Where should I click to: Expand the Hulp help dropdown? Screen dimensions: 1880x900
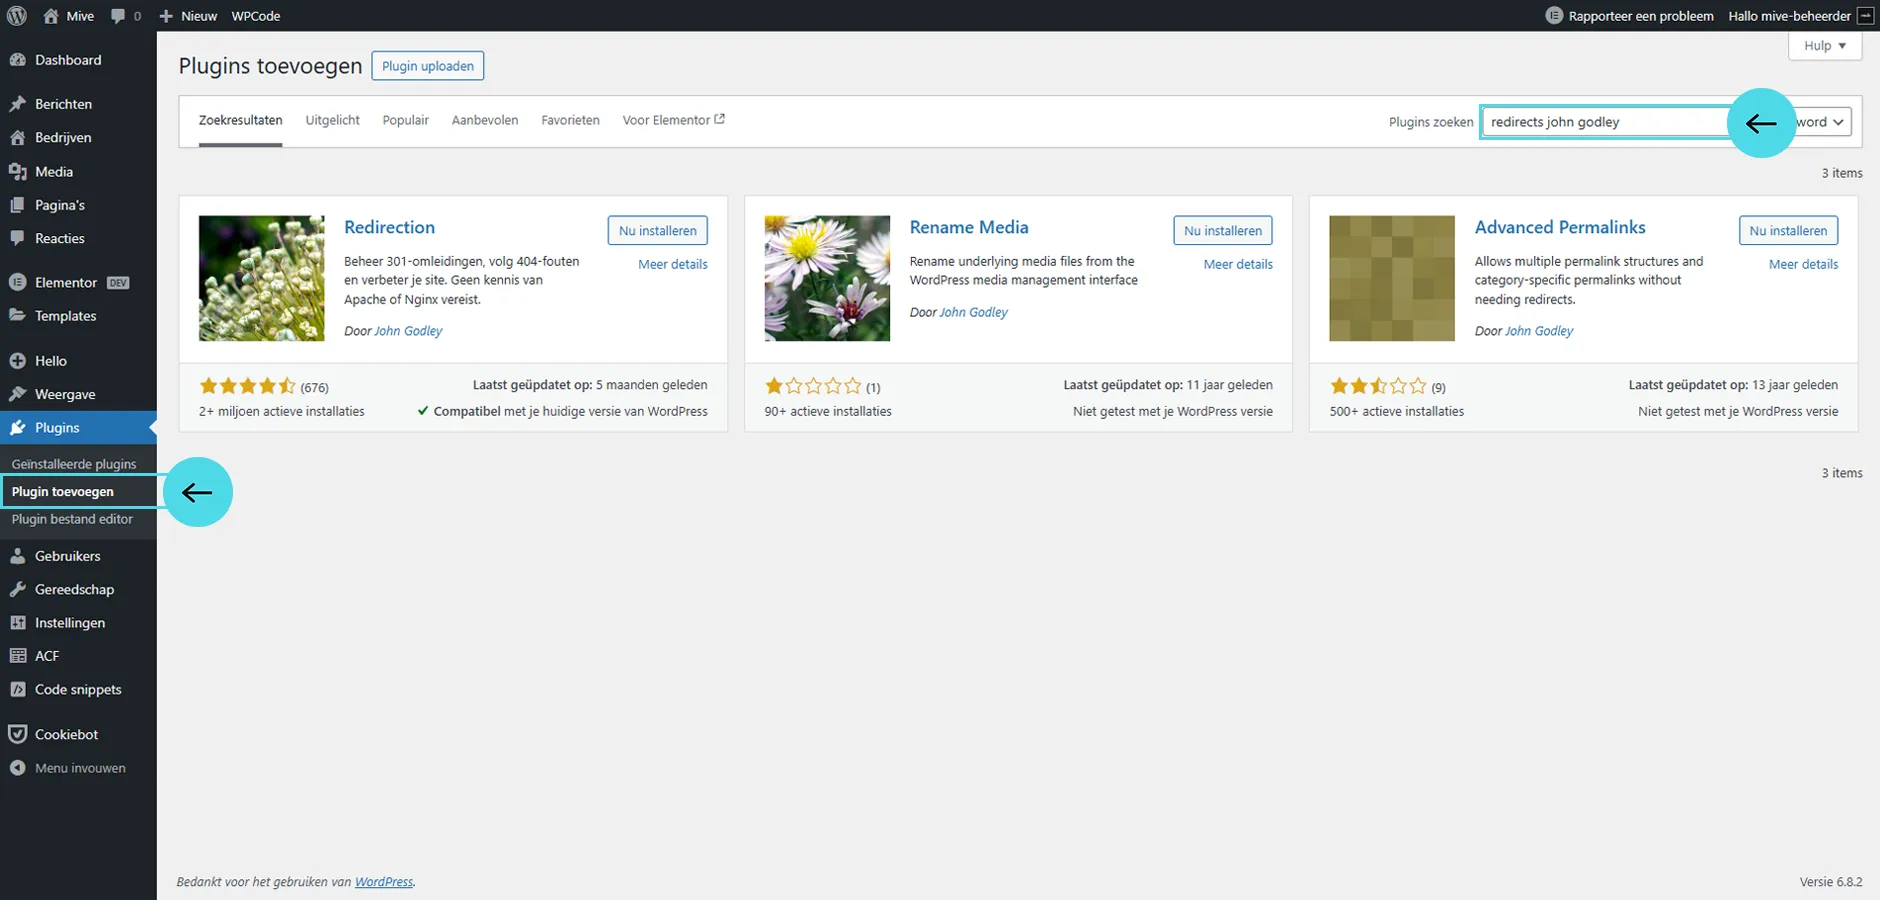pos(1824,46)
